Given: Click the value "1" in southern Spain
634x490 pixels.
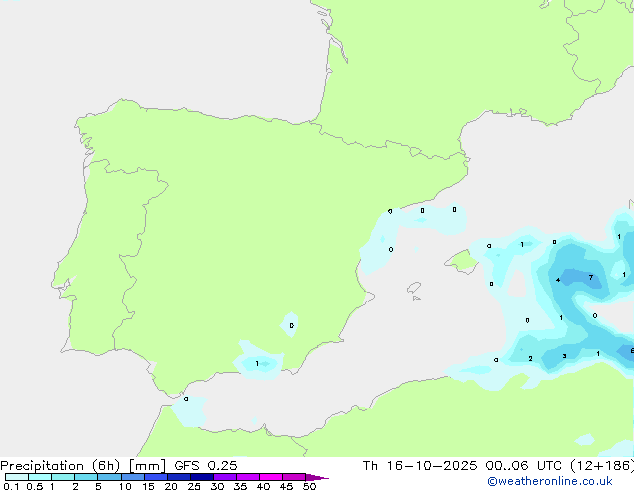Looking at the screenshot, I should (x=257, y=363).
